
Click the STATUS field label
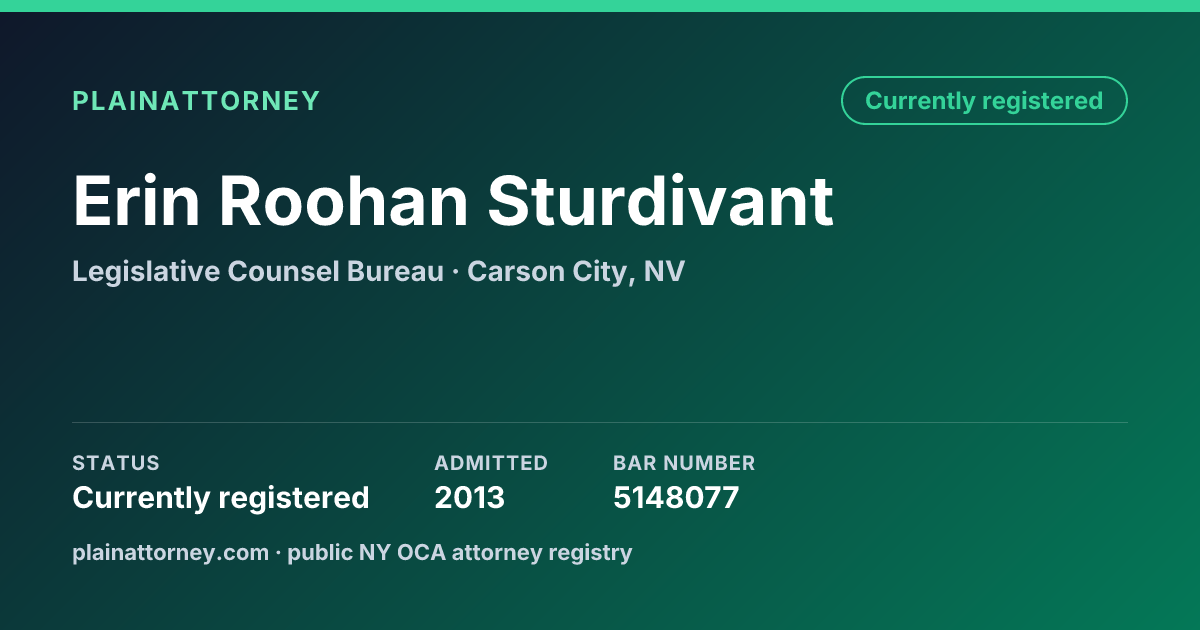click(x=116, y=463)
